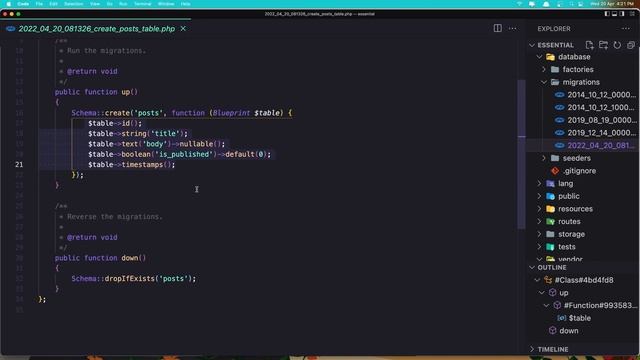
Task: Collapse the database folder chevron
Action: tap(539, 57)
